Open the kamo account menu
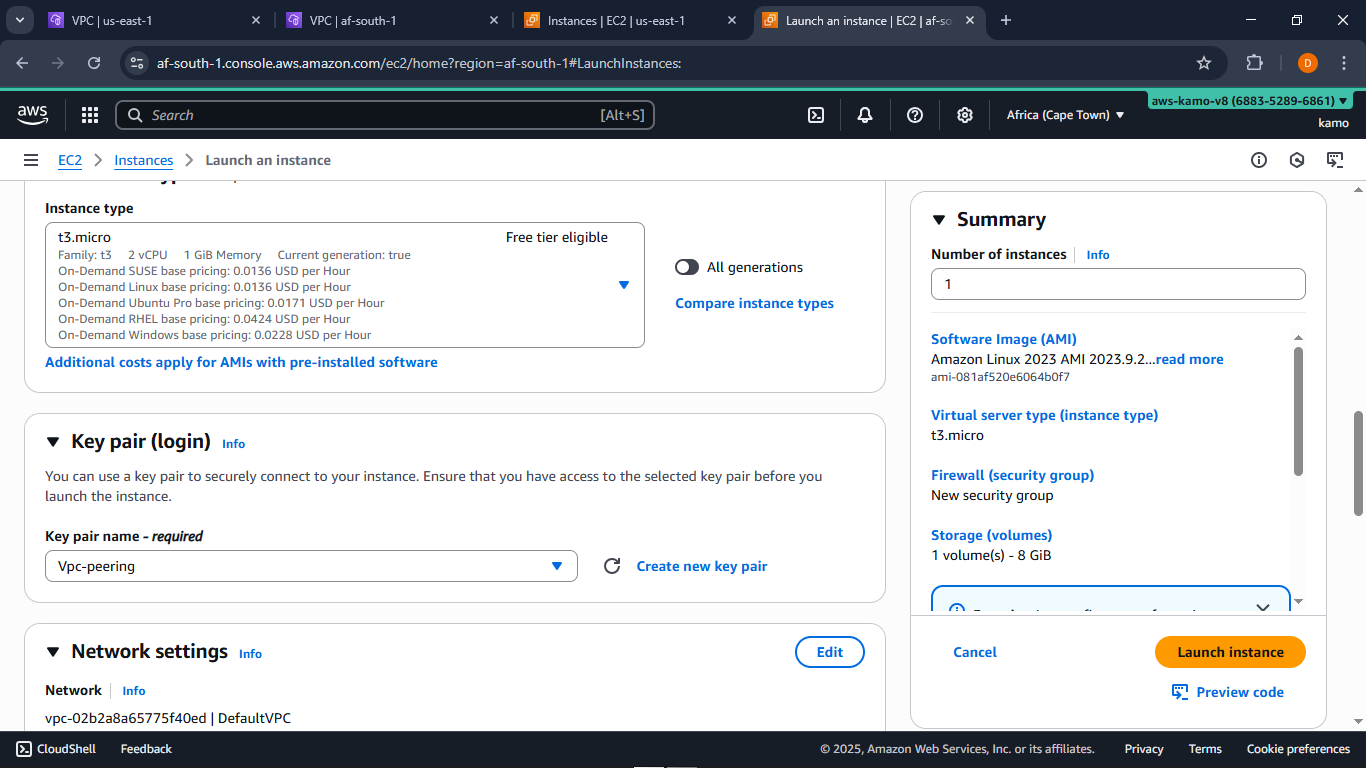1366x768 pixels. click(1334, 122)
